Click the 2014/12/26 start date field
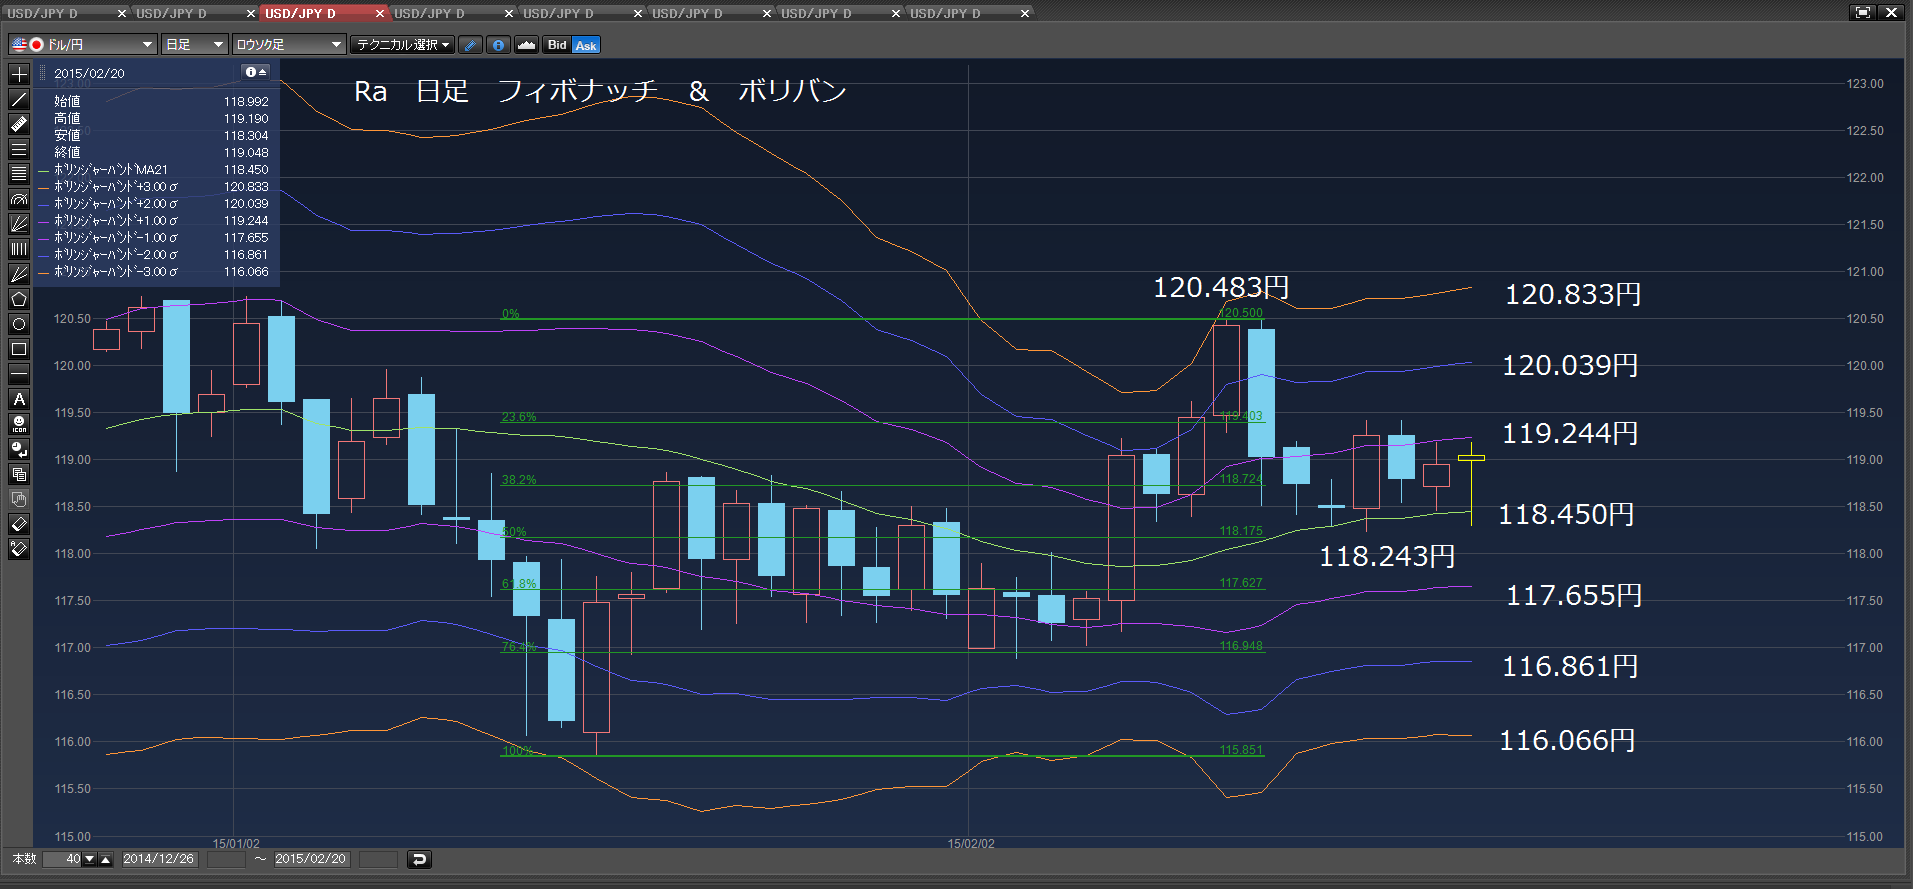 [159, 859]
